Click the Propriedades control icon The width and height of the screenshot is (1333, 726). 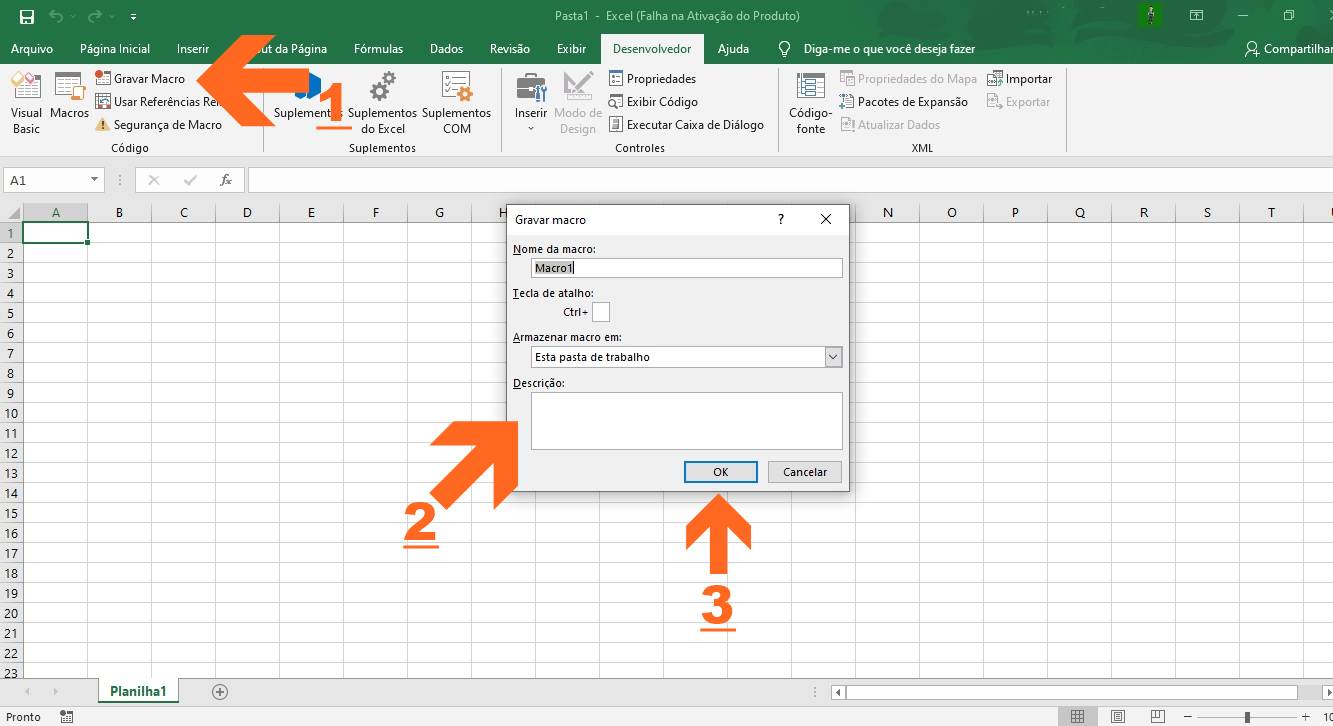pyautogui.click(x=652, y=78)
